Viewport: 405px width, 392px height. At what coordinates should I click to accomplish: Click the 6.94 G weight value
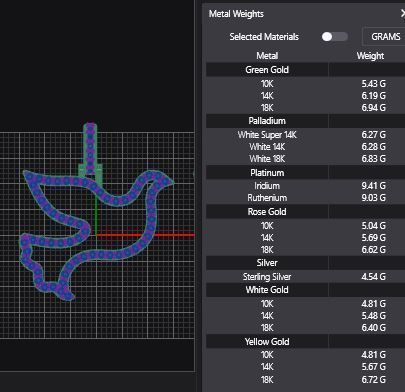(x=374, y=108)
